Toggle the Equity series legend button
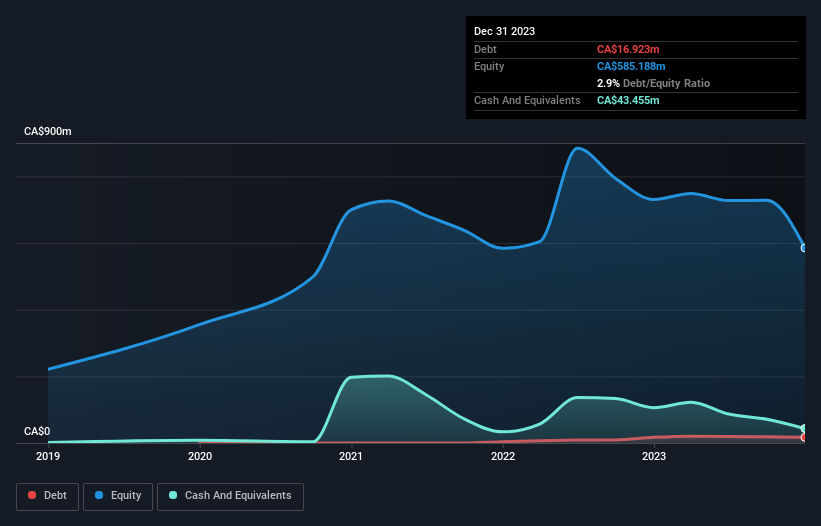This screenshot has height=526, width=821. pos(118,496)
